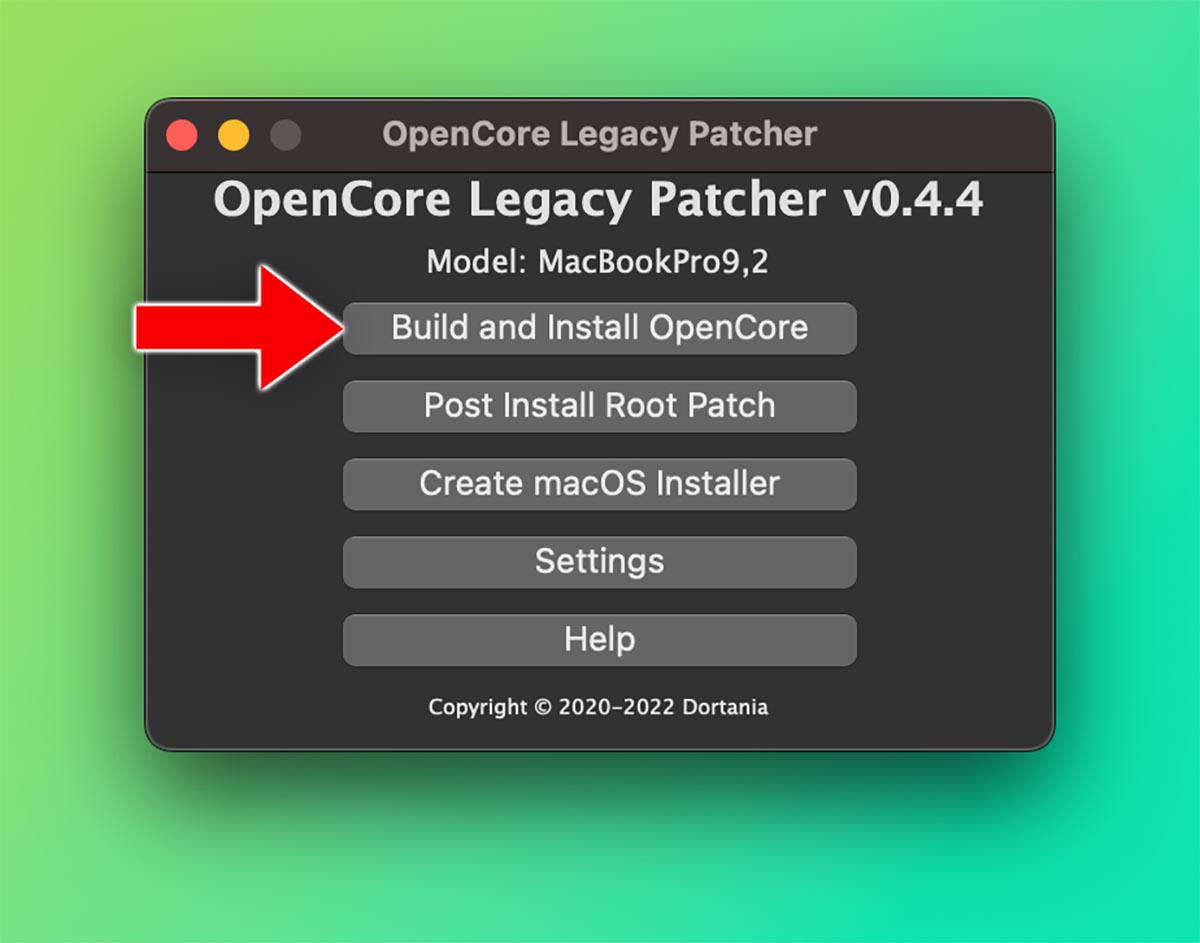Click the Copyright © 2020-2022 text
Viewport: 1200px width, 943px height.
point(551,707)
